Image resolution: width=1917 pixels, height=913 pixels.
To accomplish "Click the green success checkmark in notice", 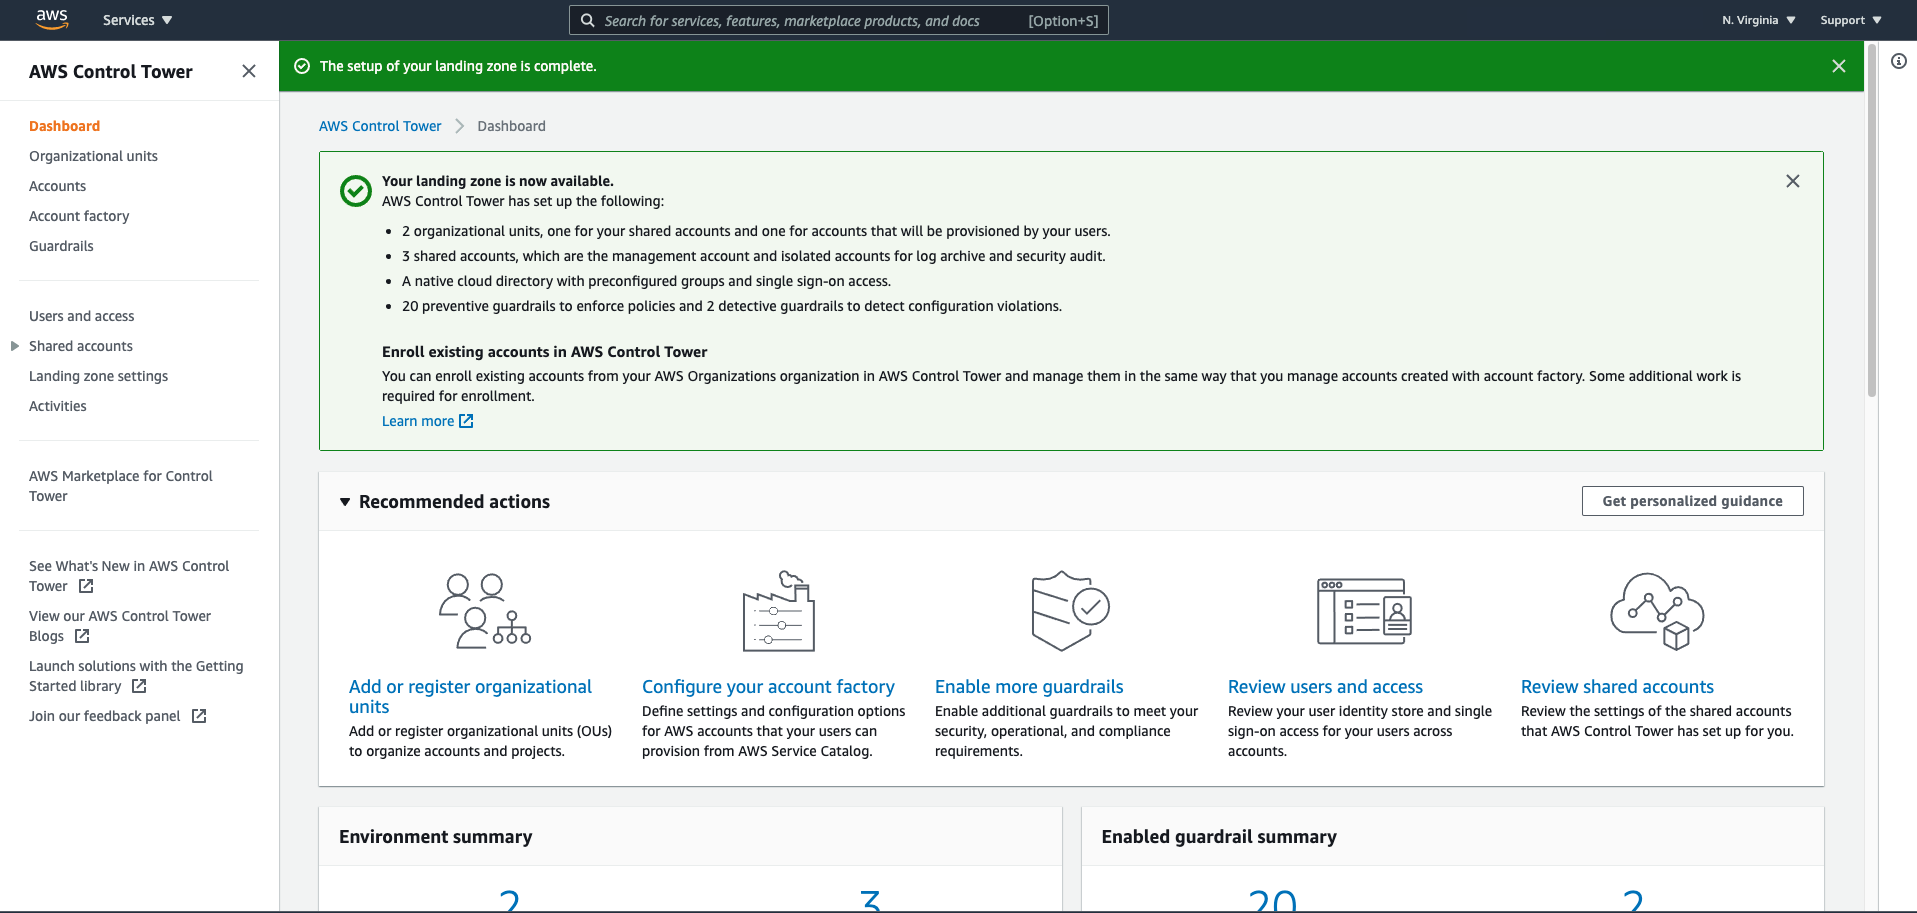I will tap(356, 190).
